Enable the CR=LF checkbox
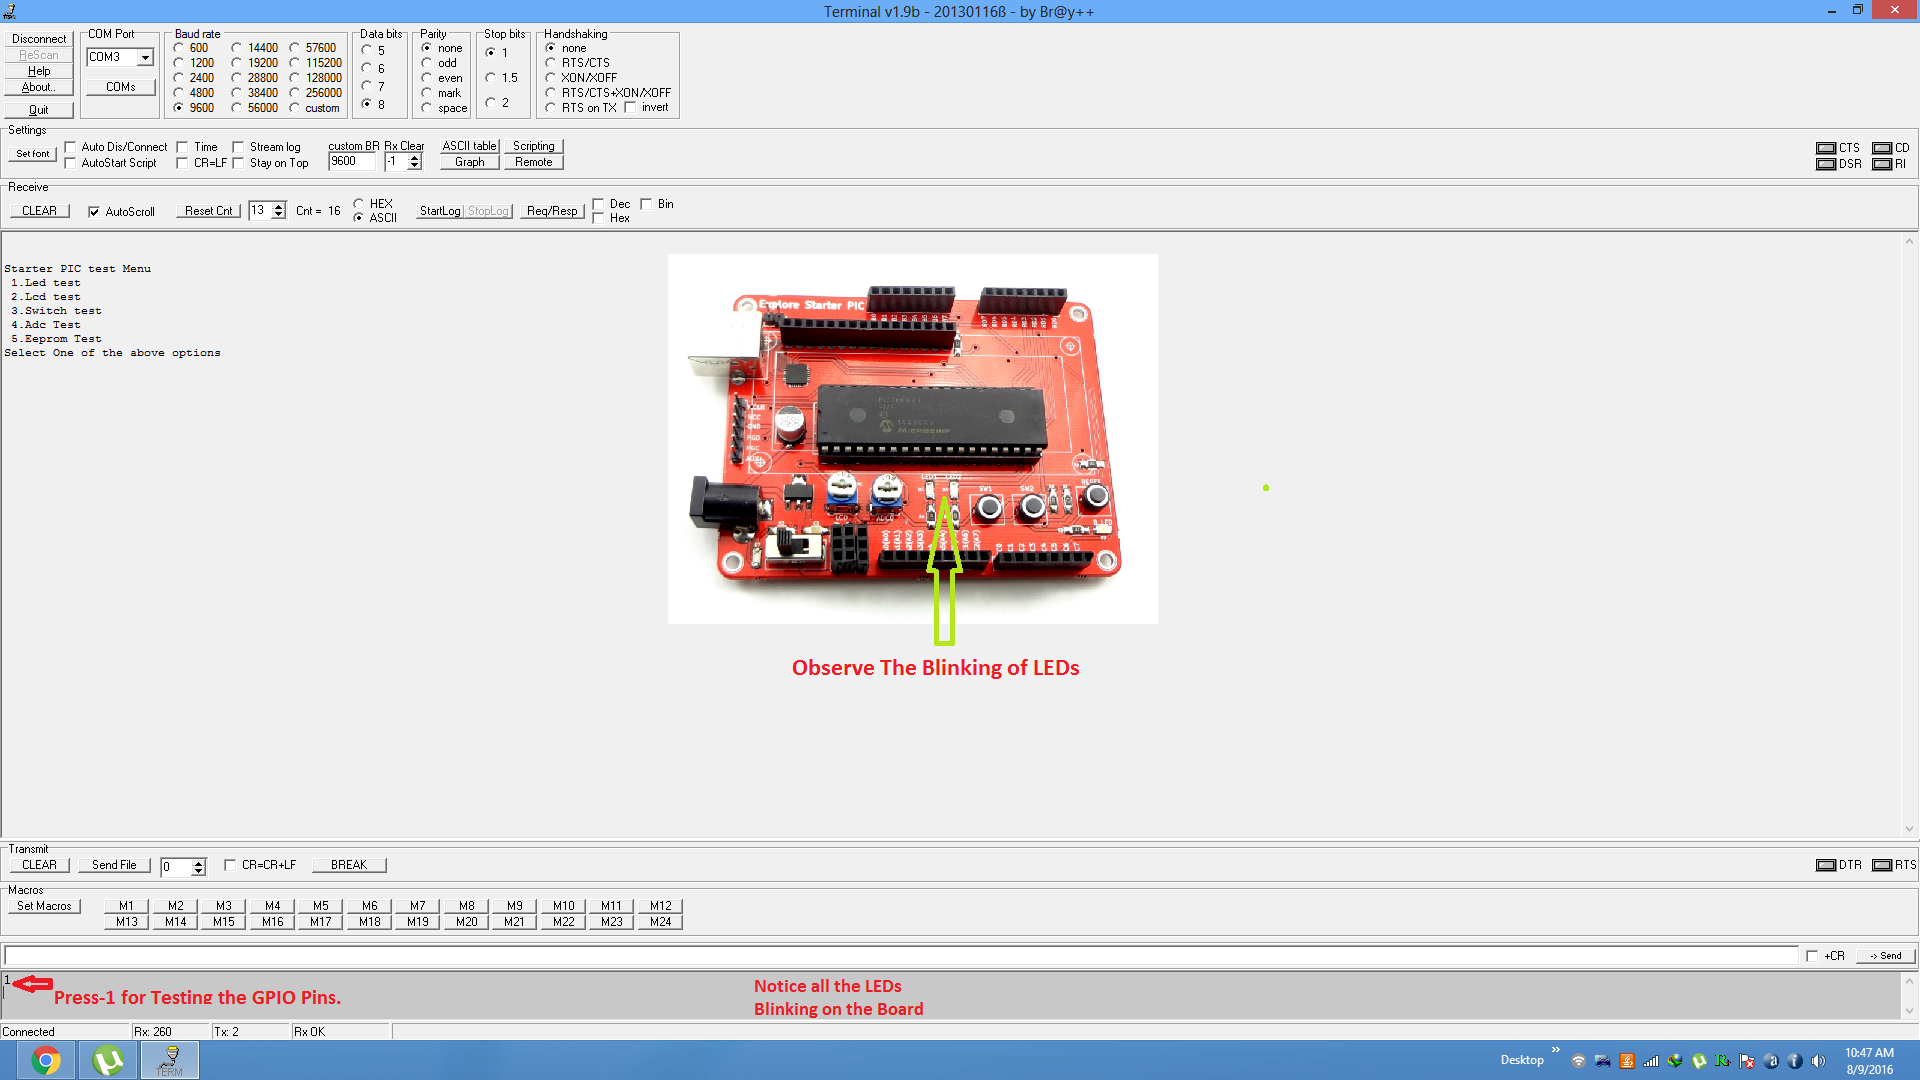This screenshot has width=1920, height=1080. click(x=183, y=163)
